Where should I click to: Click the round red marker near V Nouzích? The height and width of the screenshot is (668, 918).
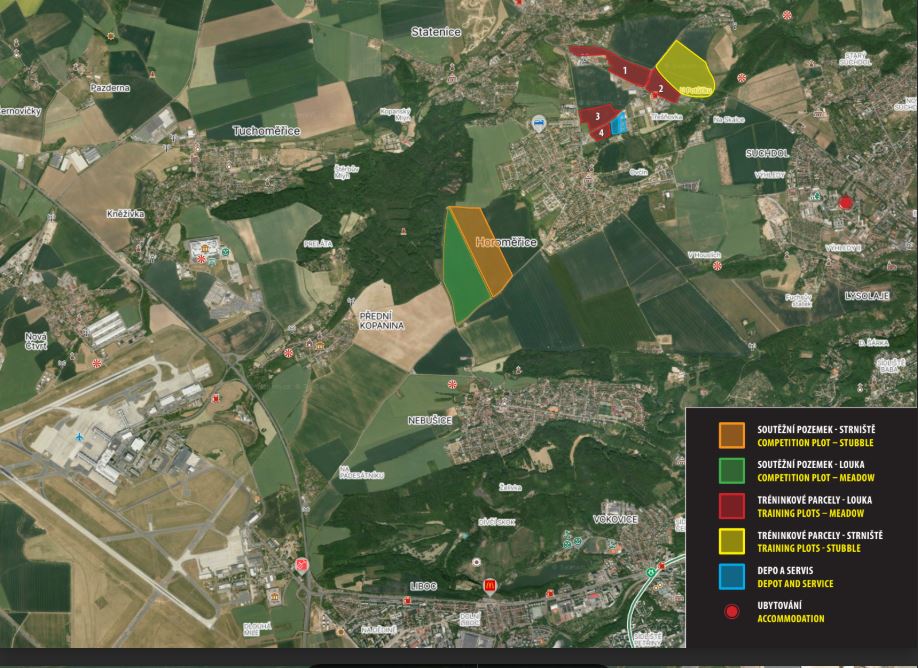click(x=717, y=266)
